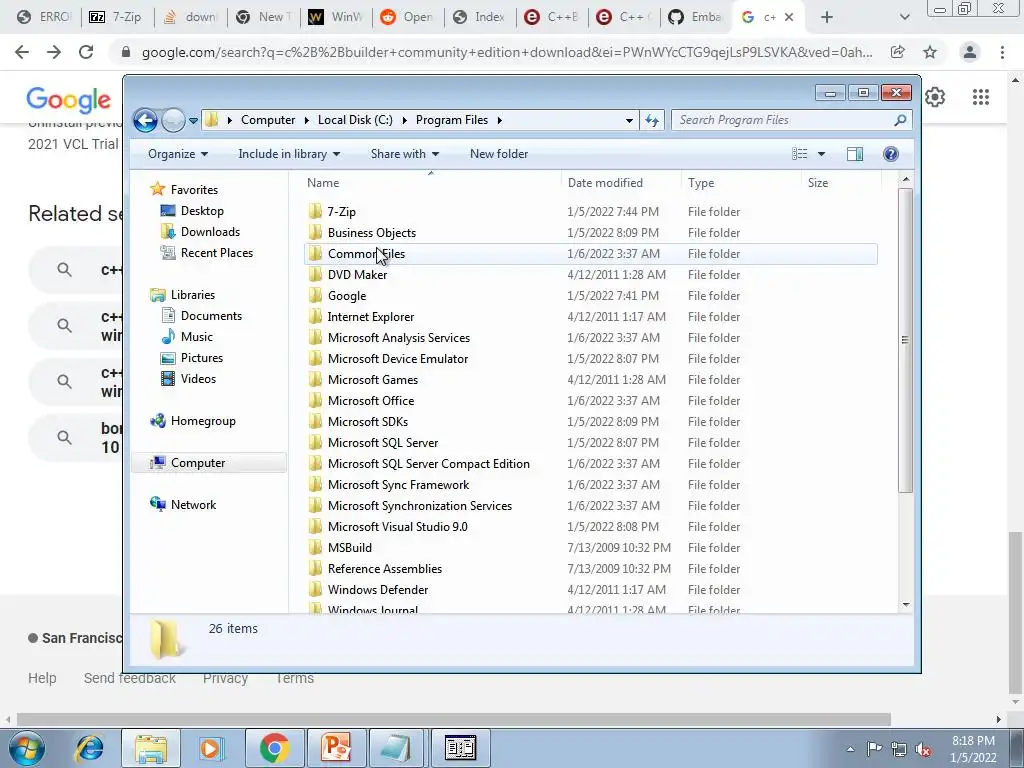The width and height of the screenshot is (1024, 768).
Task: Select the MSBuild folder icon
Action: click(x=315, y=547)
